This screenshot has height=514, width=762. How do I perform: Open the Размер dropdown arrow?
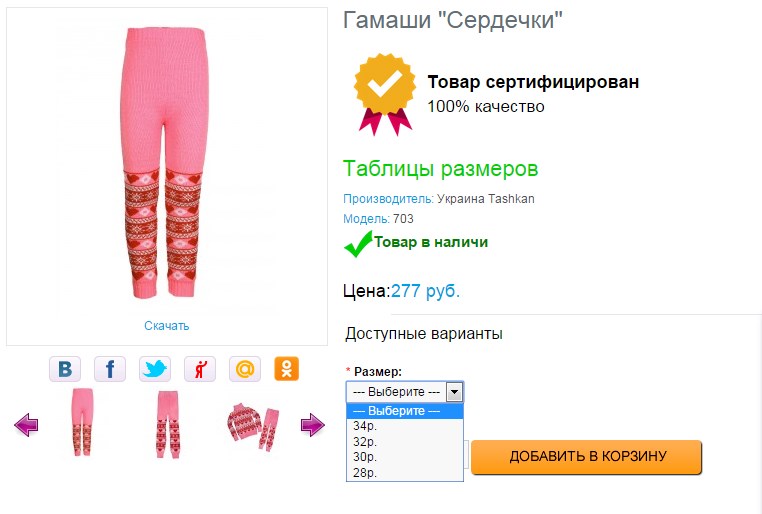[x=454, y=392]
